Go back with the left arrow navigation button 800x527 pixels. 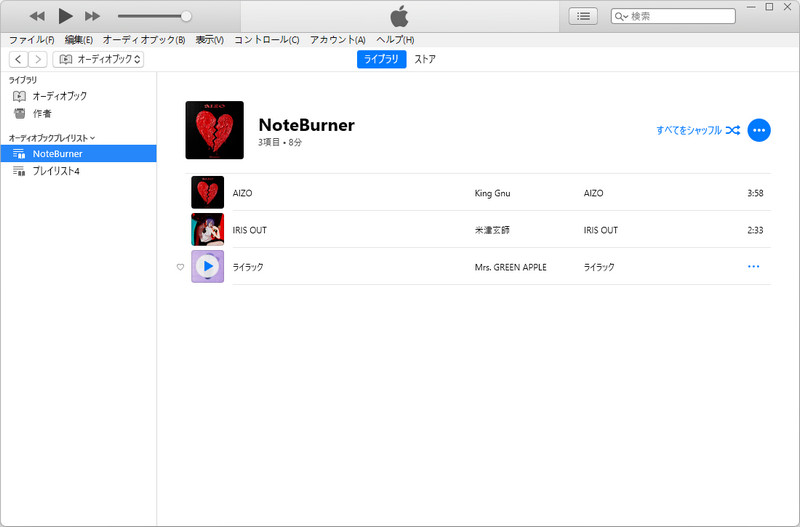[18, 59]
